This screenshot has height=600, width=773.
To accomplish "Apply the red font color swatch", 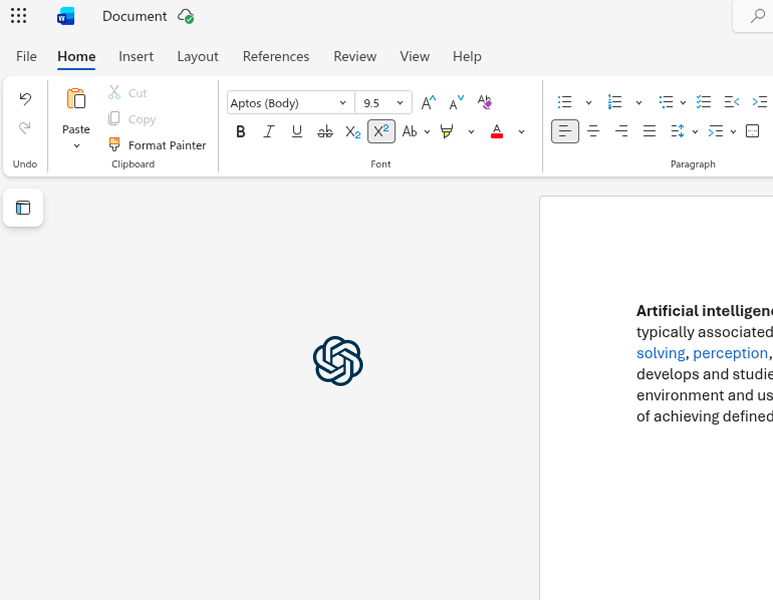I will (x=497, y=132).
